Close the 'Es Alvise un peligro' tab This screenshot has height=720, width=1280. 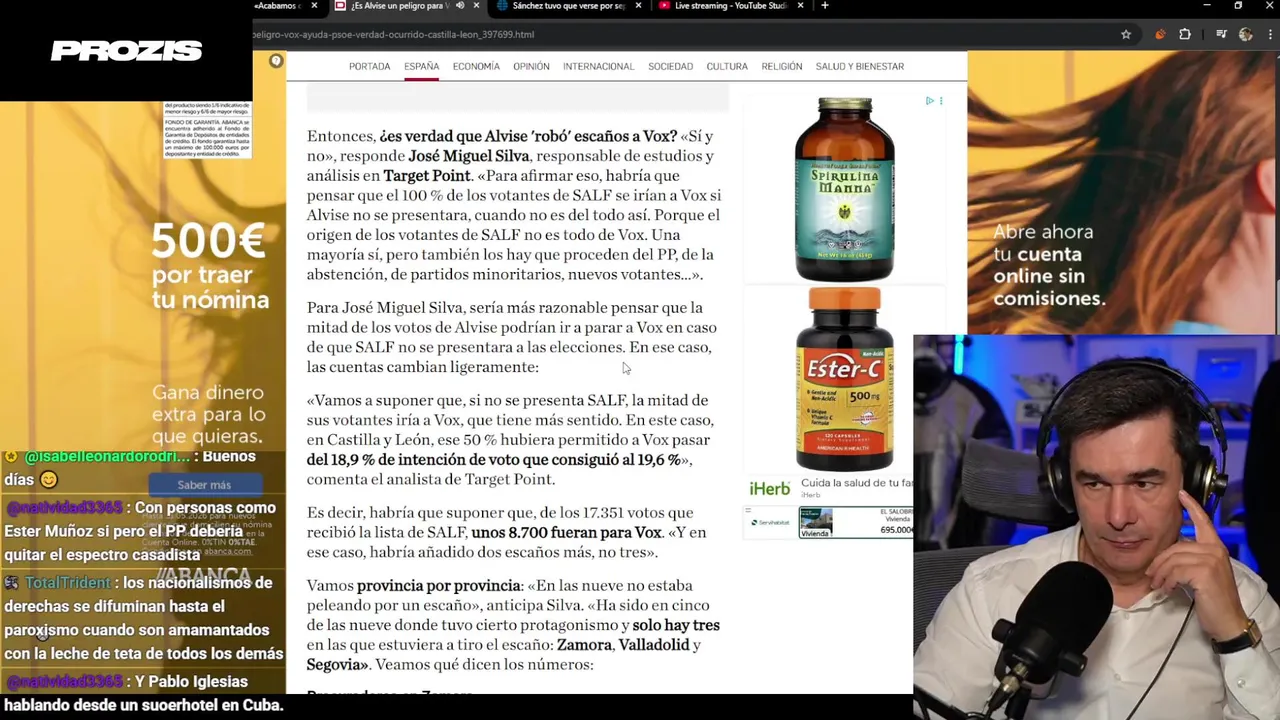(476, 6)
